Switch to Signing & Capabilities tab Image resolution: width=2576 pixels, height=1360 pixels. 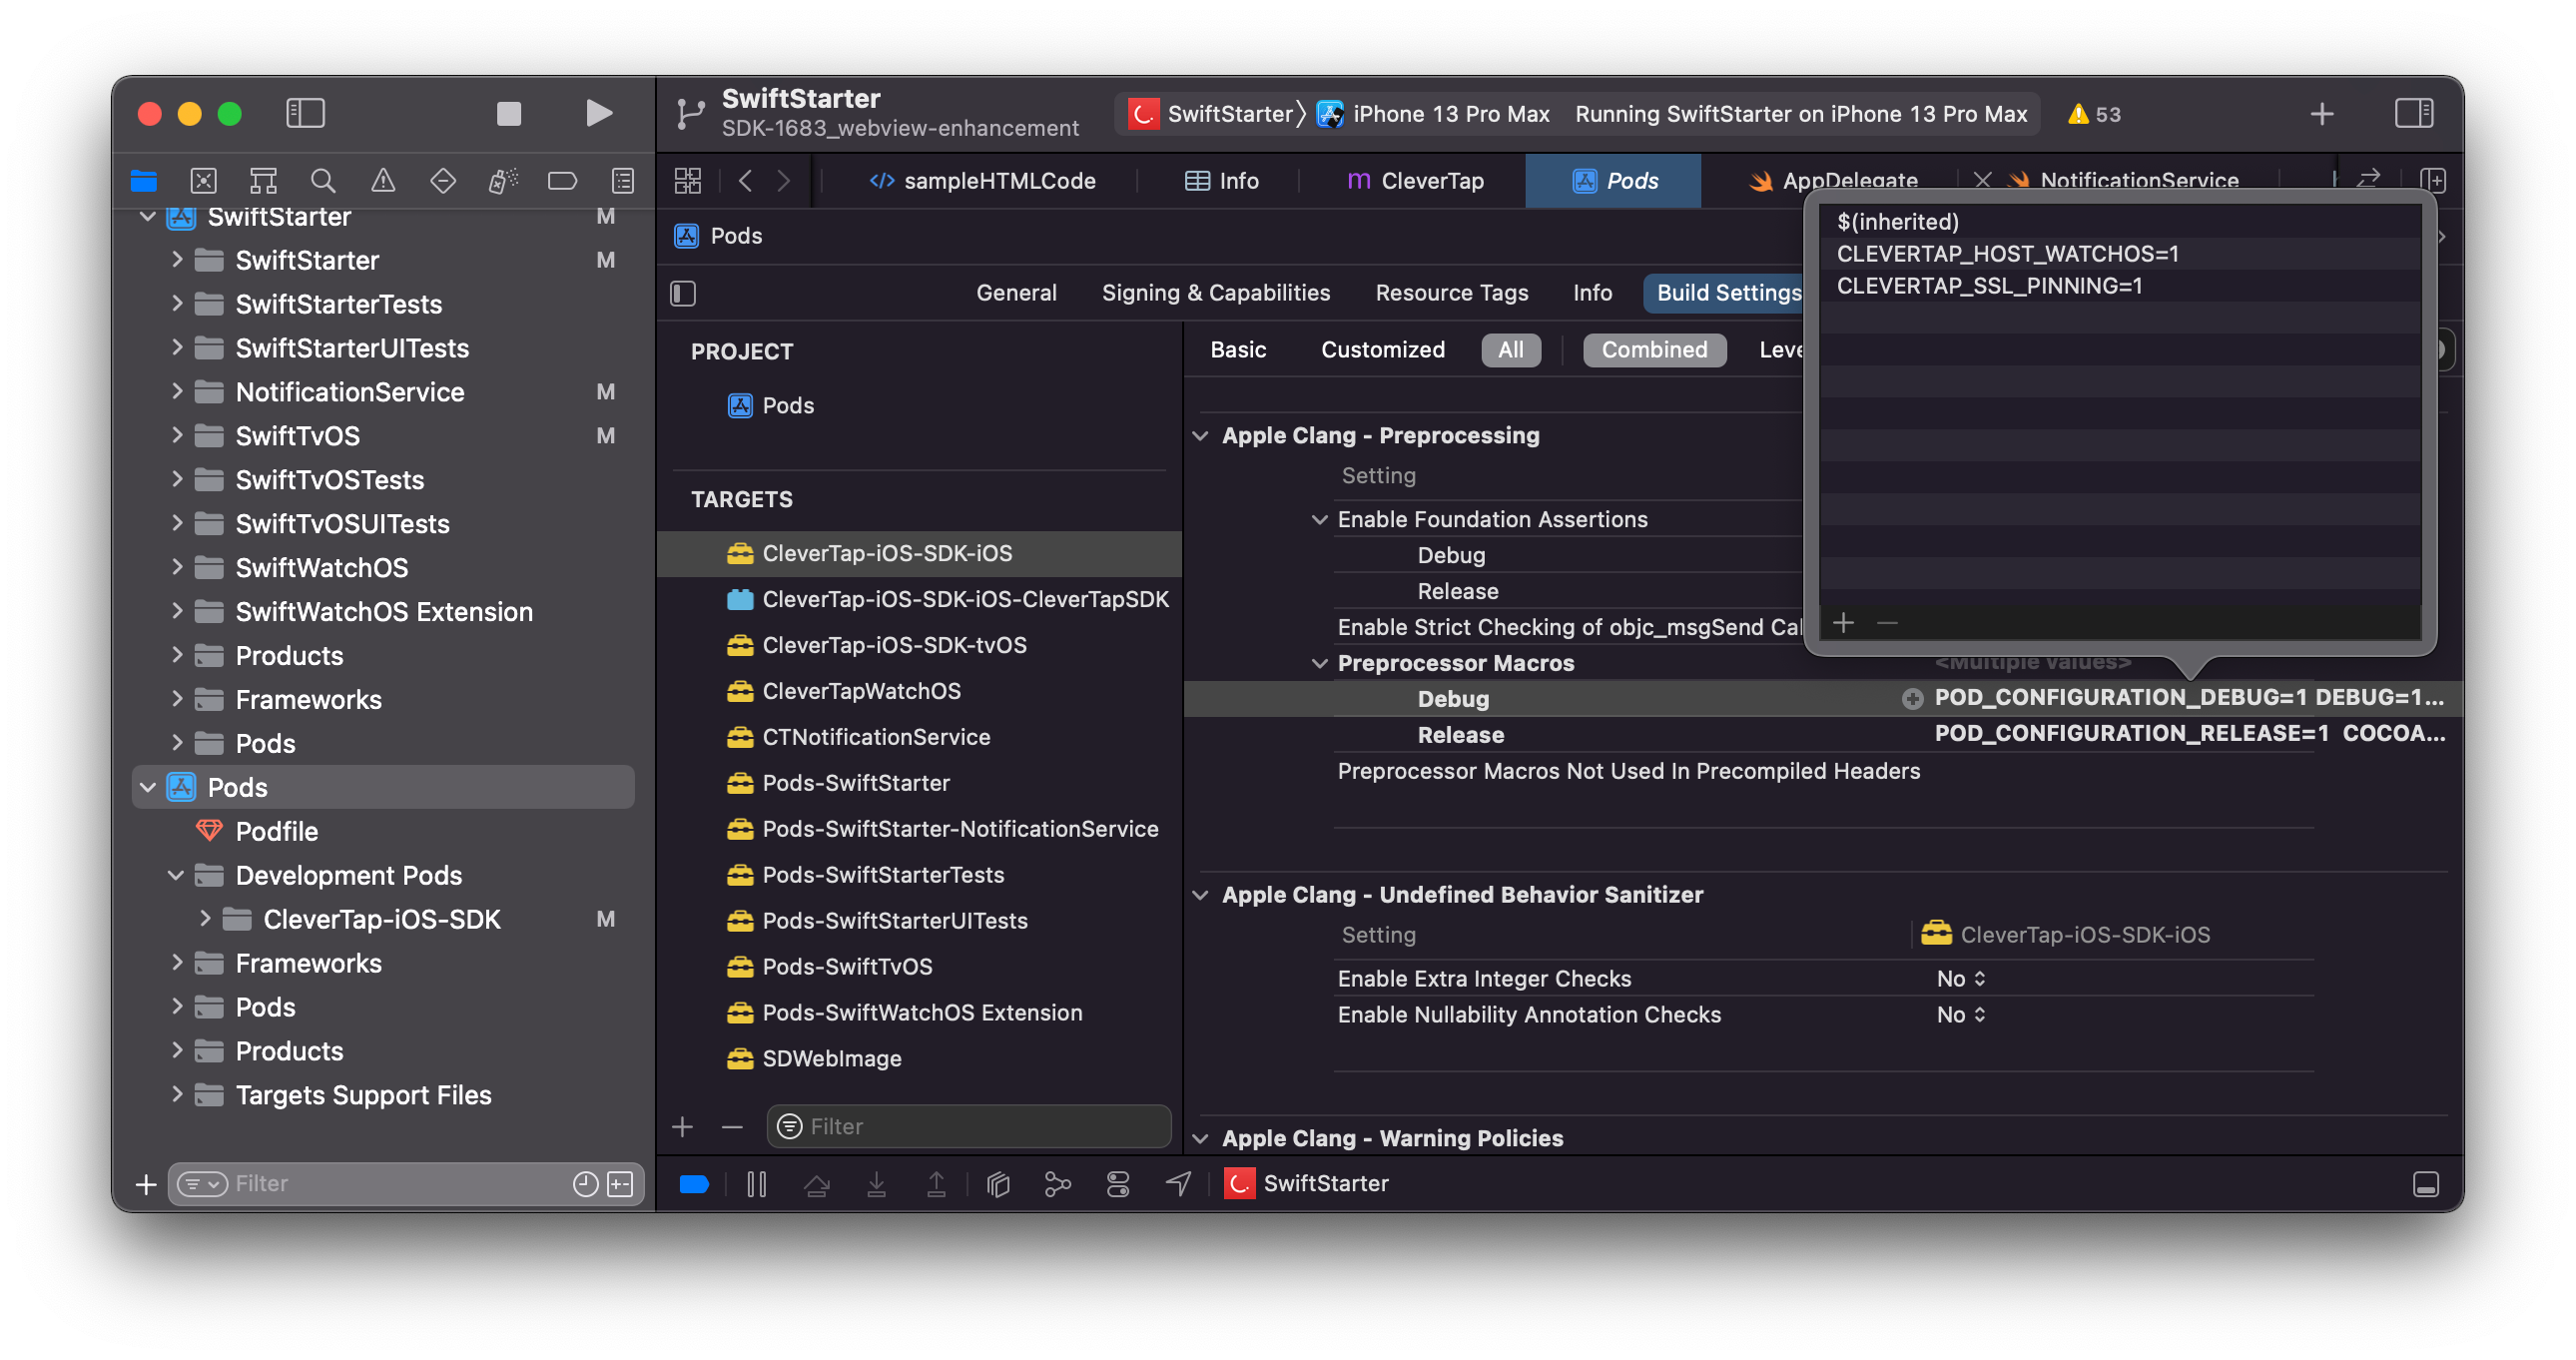1215,292
